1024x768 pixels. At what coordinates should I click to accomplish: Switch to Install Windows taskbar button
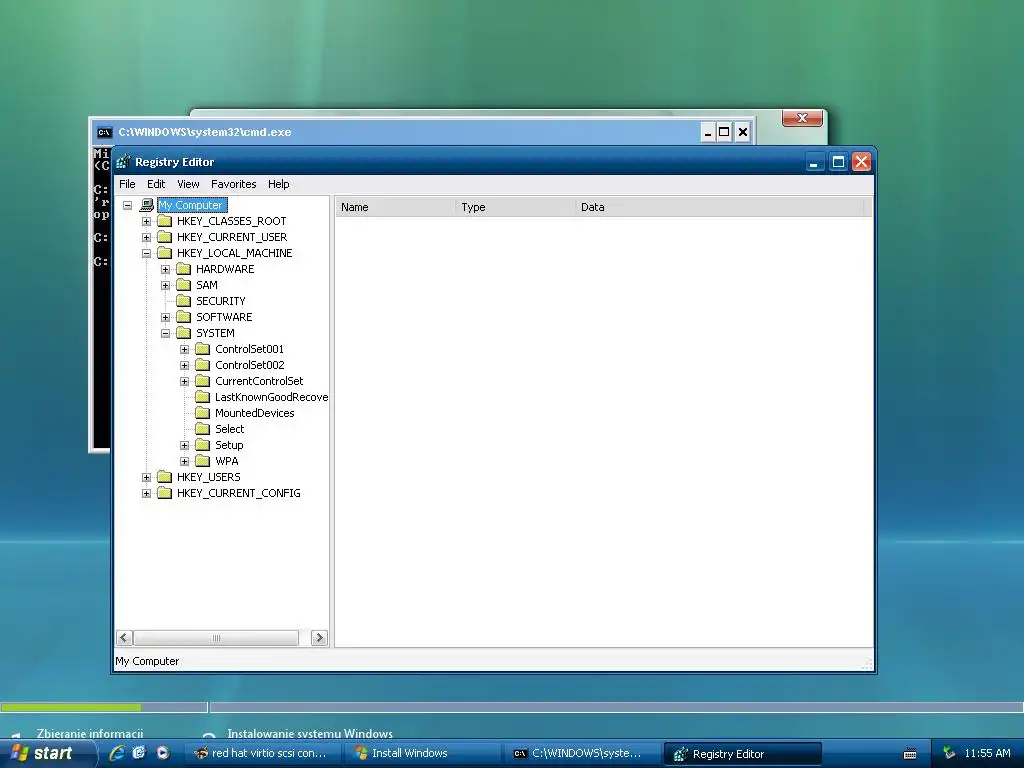pyautogui.click(x=423, y=754)
